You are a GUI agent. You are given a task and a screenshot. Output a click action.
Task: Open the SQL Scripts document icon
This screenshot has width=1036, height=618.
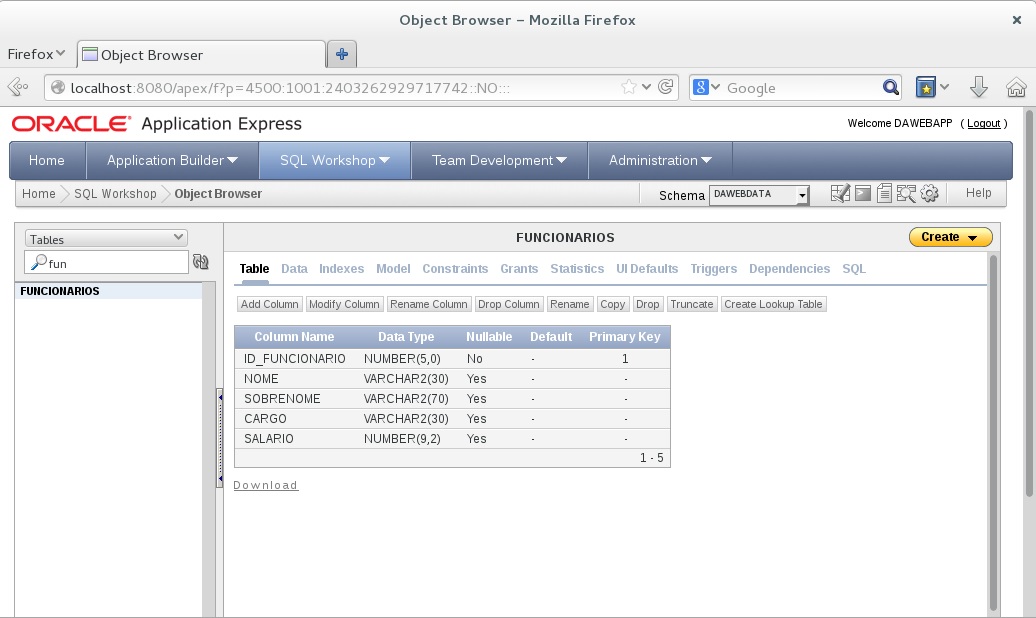point(884,194)
